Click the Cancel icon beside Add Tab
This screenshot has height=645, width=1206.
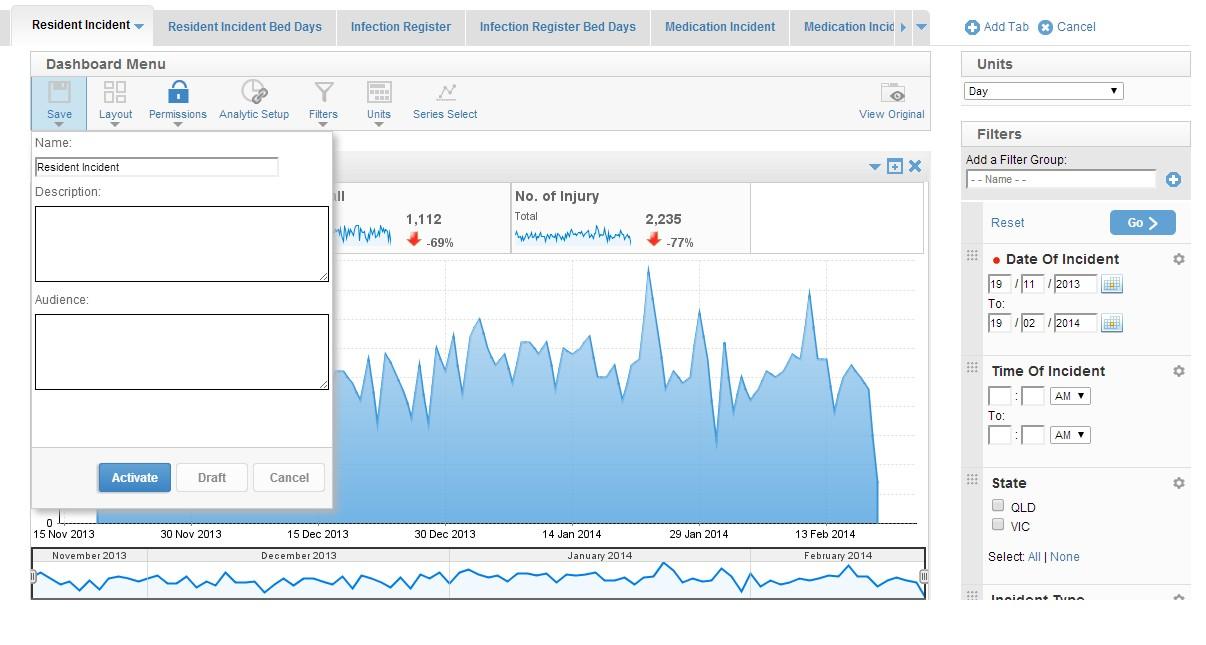tap(1045, 27)
